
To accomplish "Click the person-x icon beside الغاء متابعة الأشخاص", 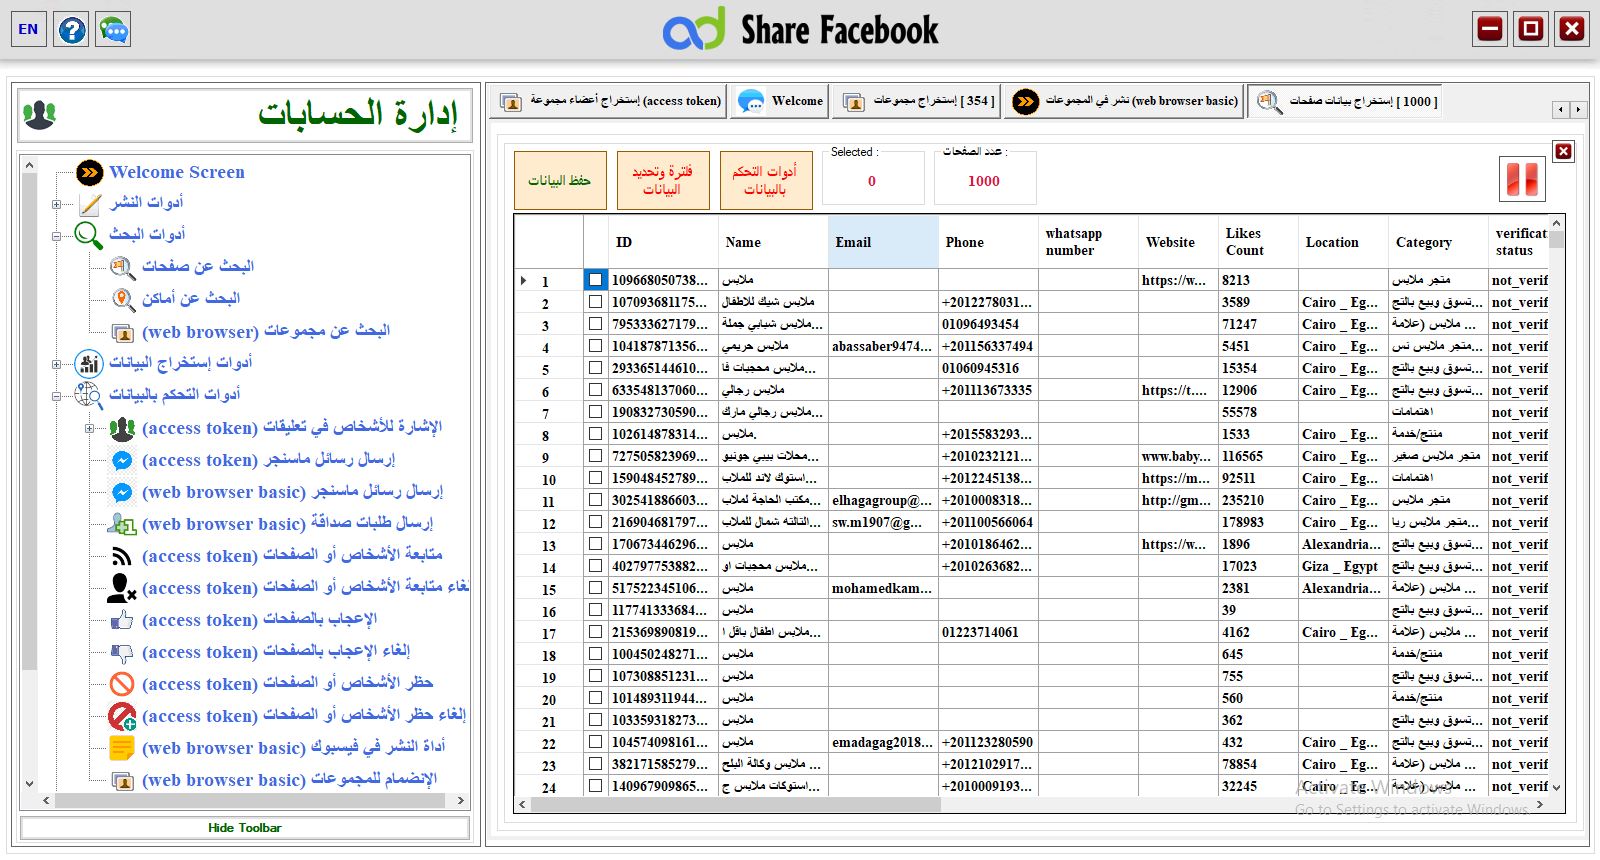I will (x=122, y=588).
